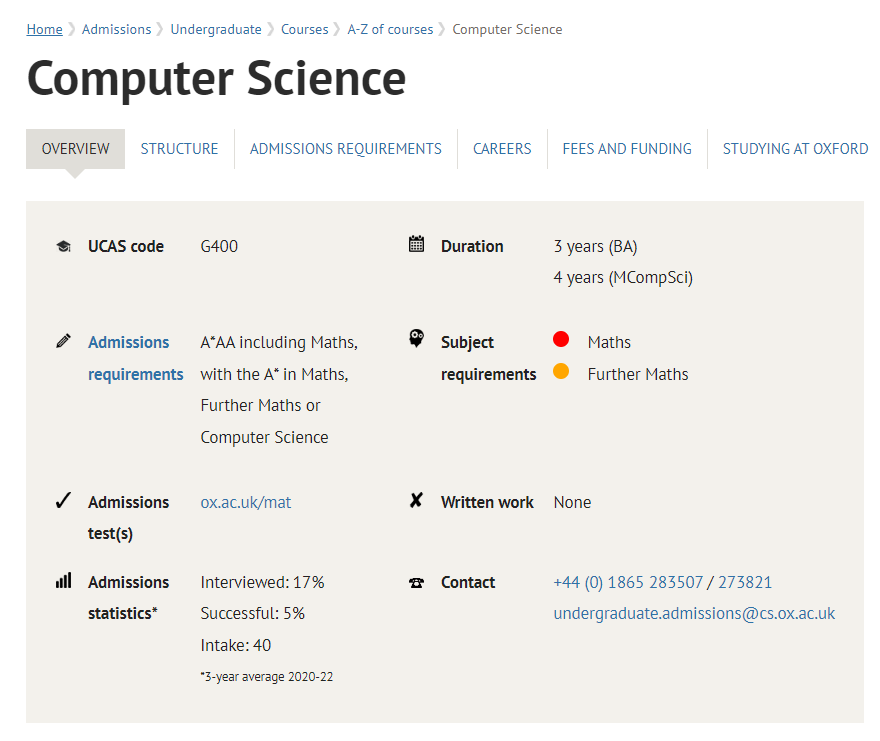Image resolution: width=880 pixels, height=741 pixels.
Task: Open the ox.ac.uk/mat link
Action: click(x=246, y=502)
